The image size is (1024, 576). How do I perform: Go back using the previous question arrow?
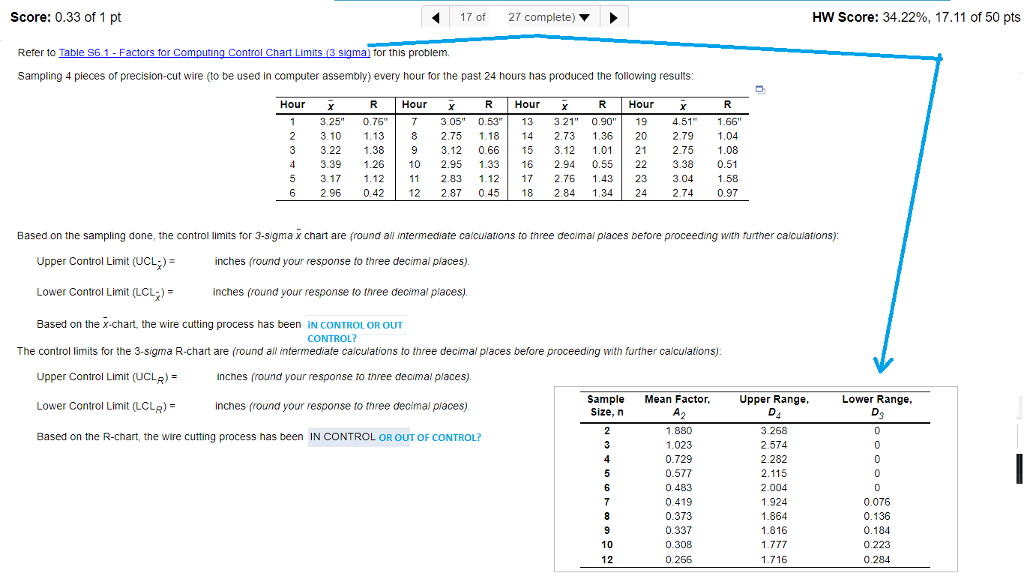tap(436, 16)
